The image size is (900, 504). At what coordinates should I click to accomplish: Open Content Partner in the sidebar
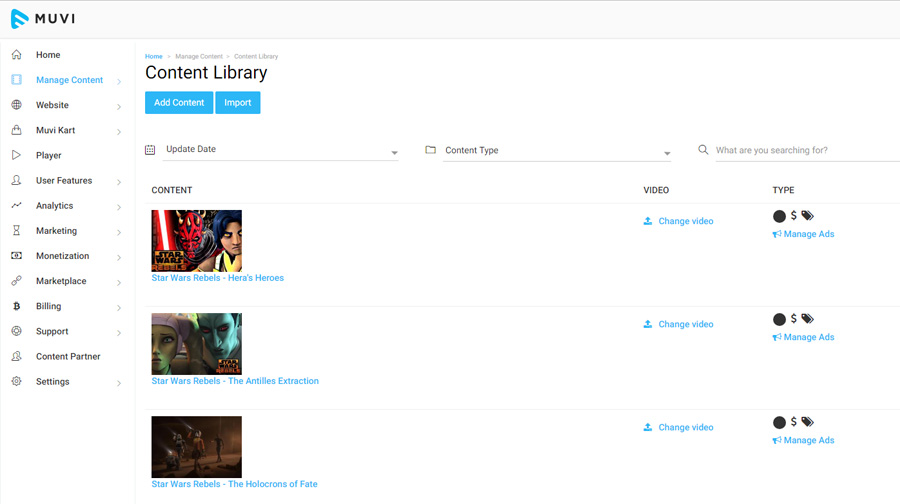(68, 356)
